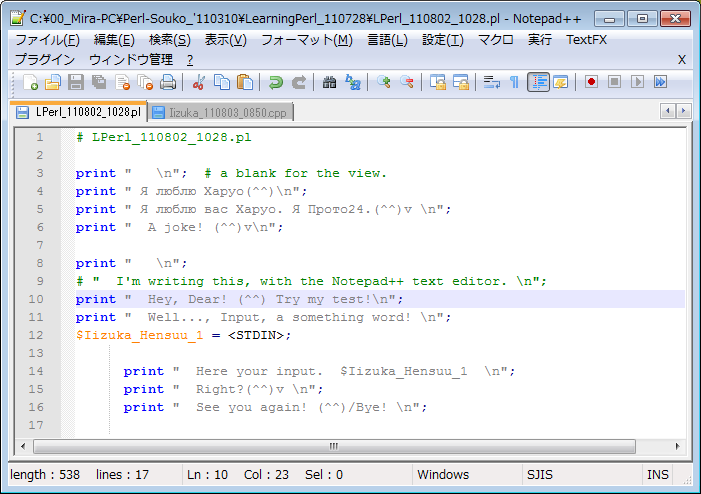This screenshot has width=701, height=494.
Task: Open the プラグイン menu
Action: [45, 59]
